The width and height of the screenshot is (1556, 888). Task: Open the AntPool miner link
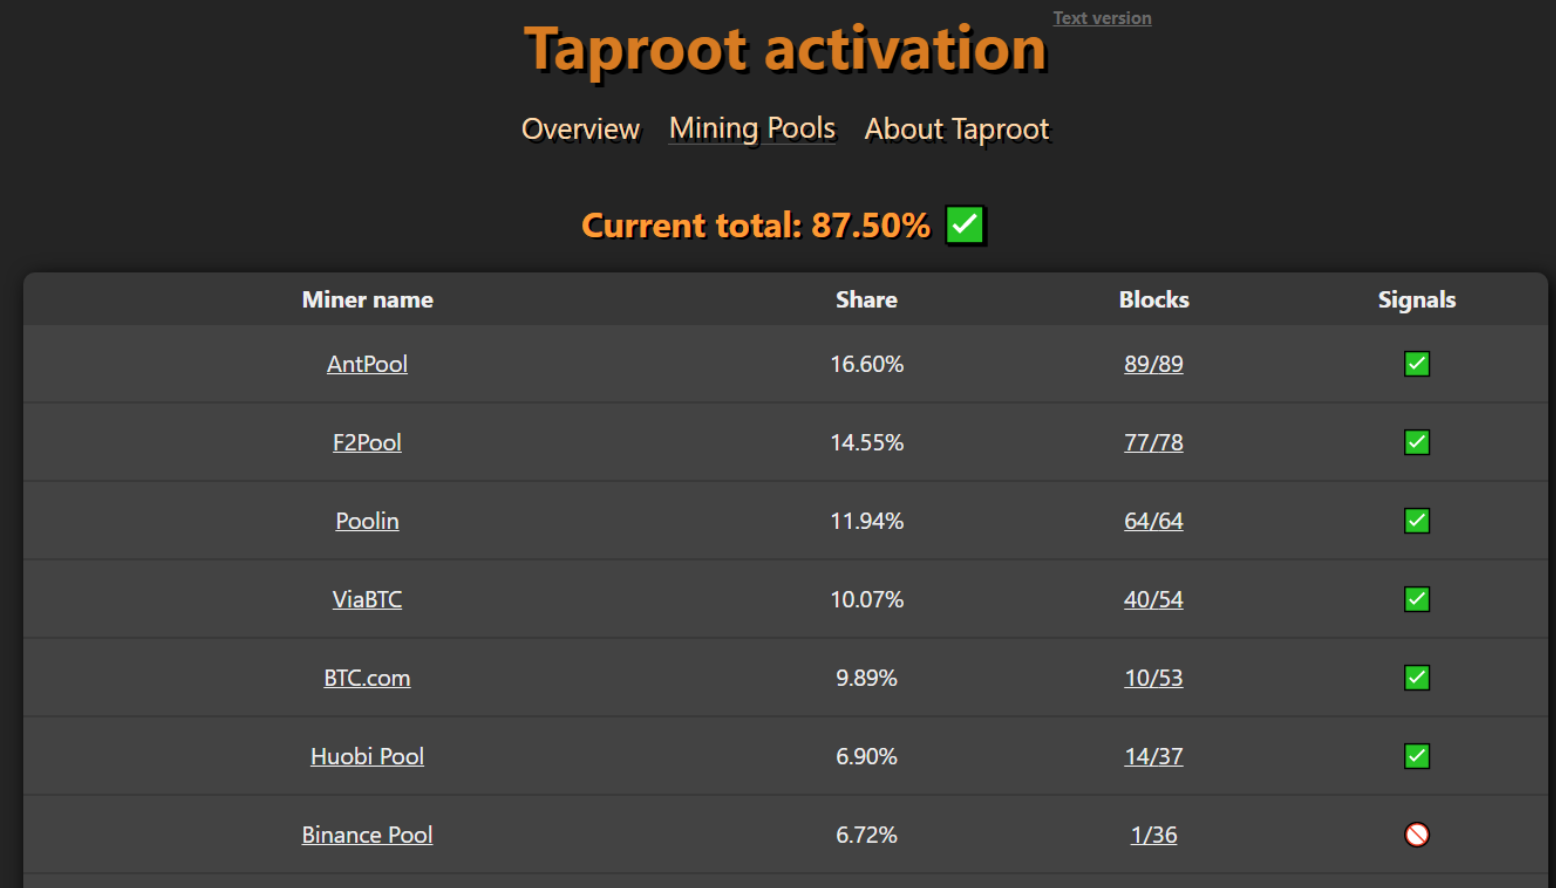367,364
